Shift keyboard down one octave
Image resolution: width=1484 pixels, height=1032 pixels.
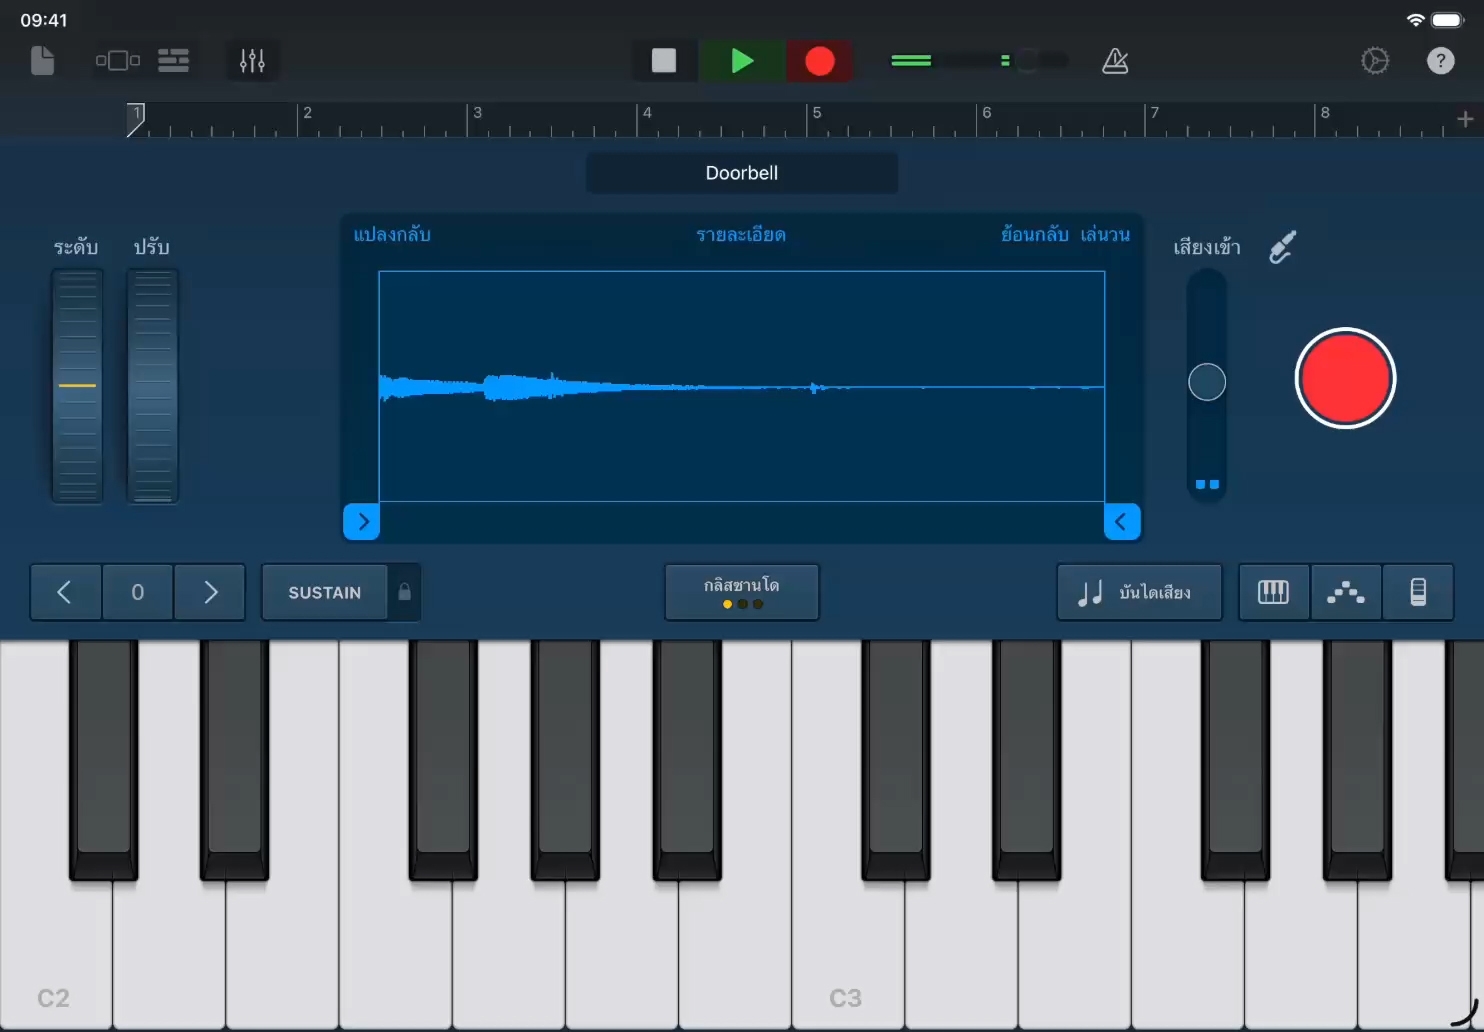pyautogui.click(x=65, y=593)
